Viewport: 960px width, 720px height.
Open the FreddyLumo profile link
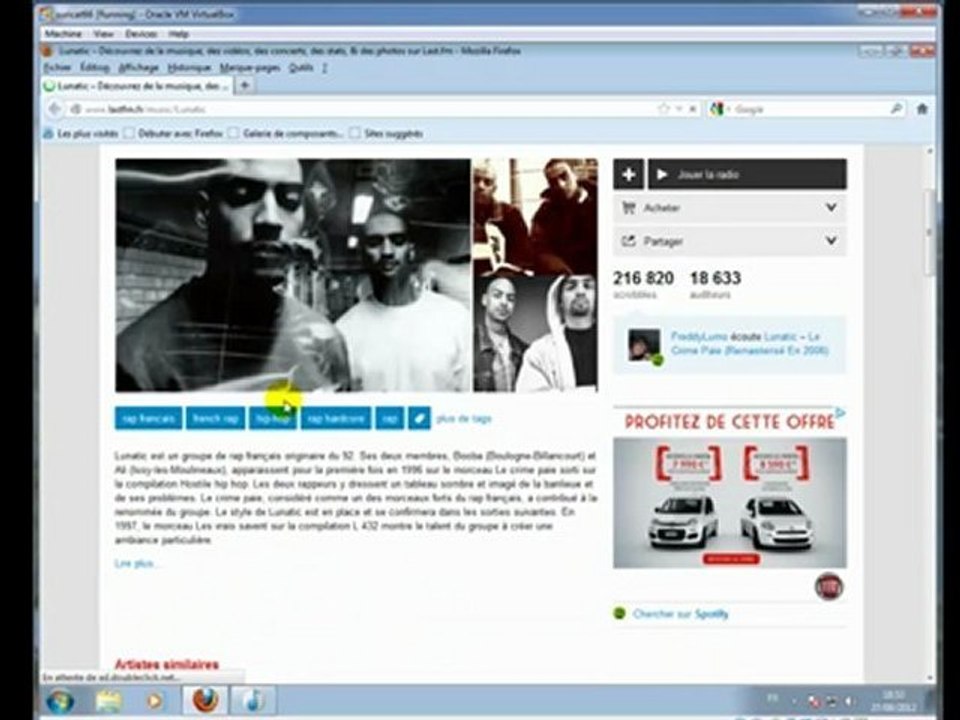pos(699,336)
